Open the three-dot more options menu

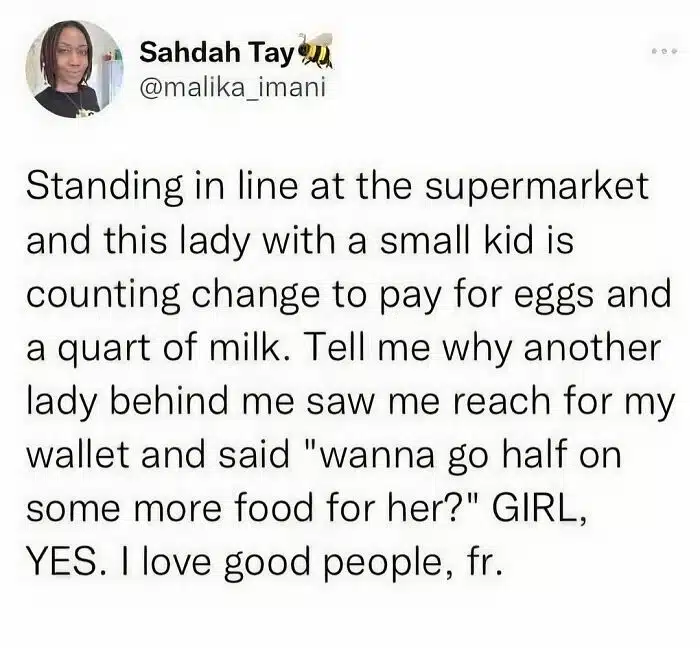(x=665, y=52)
